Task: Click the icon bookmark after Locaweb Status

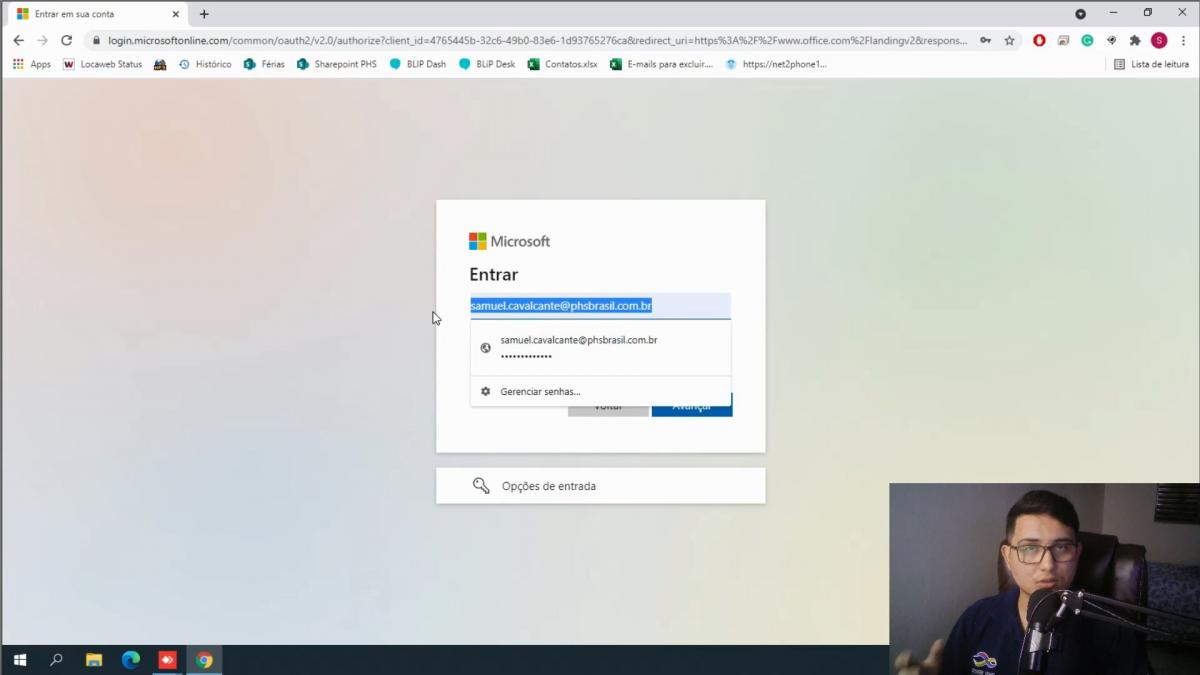Action: [x=160, y=64]
